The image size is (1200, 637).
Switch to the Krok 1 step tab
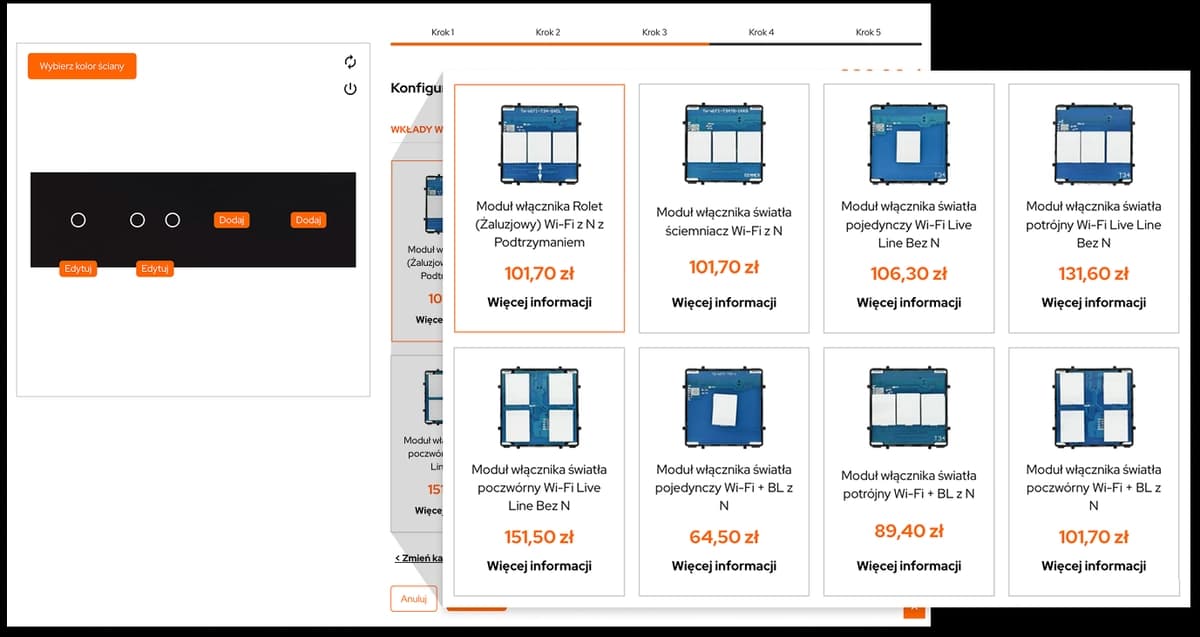pos(443,32)
